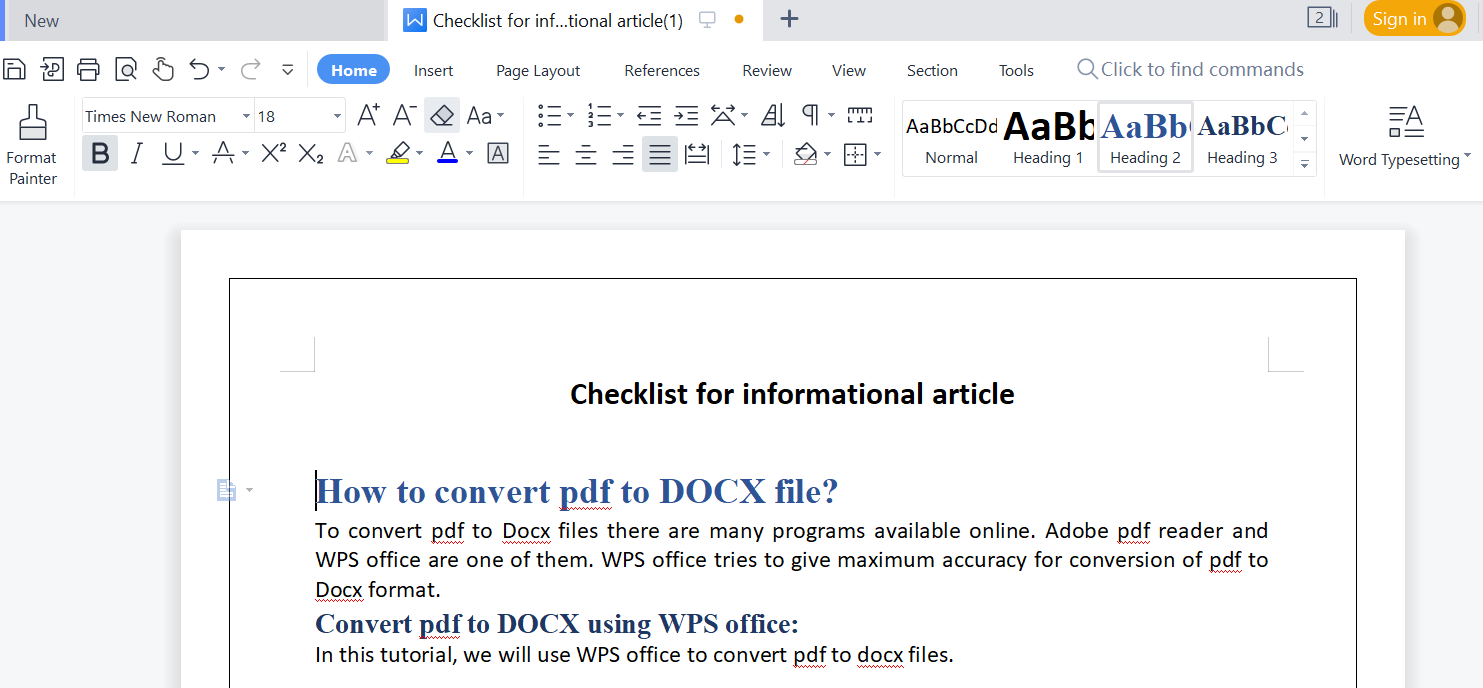Apply the Heading 2 style
This screenshot has width=1483, height=688.
tap(1145, 138)
